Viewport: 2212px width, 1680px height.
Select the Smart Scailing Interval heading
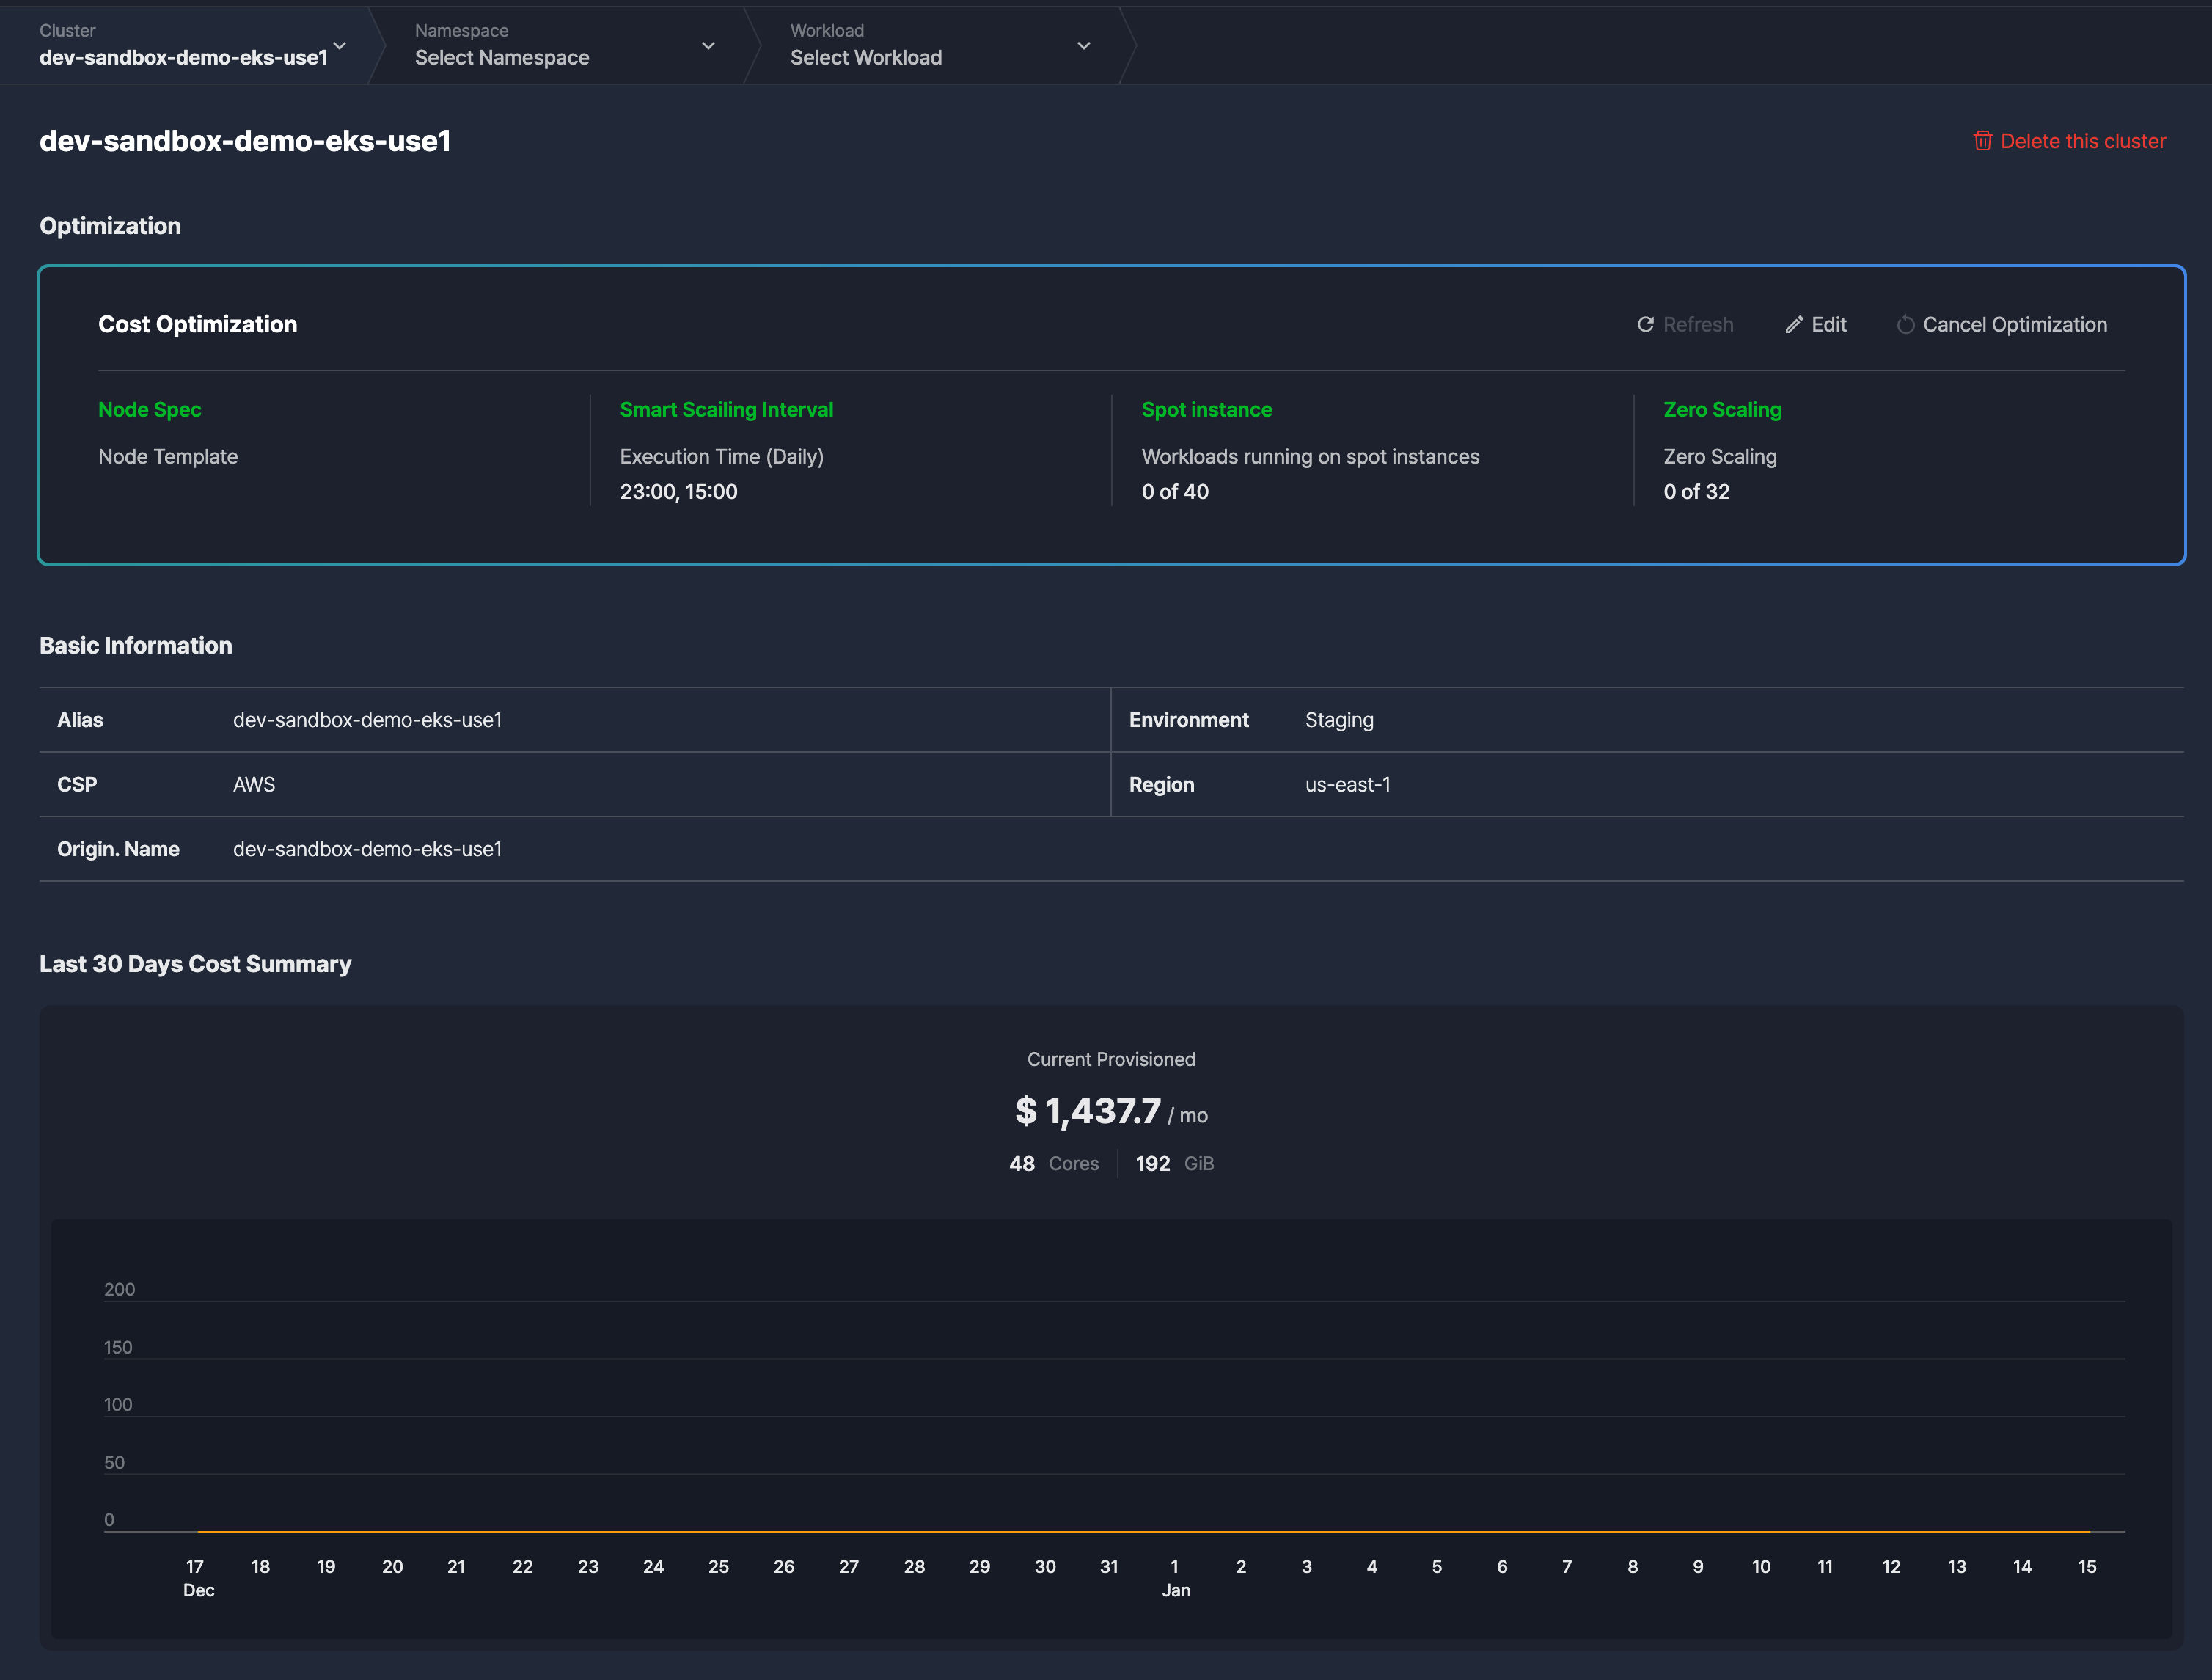(726, 410)
